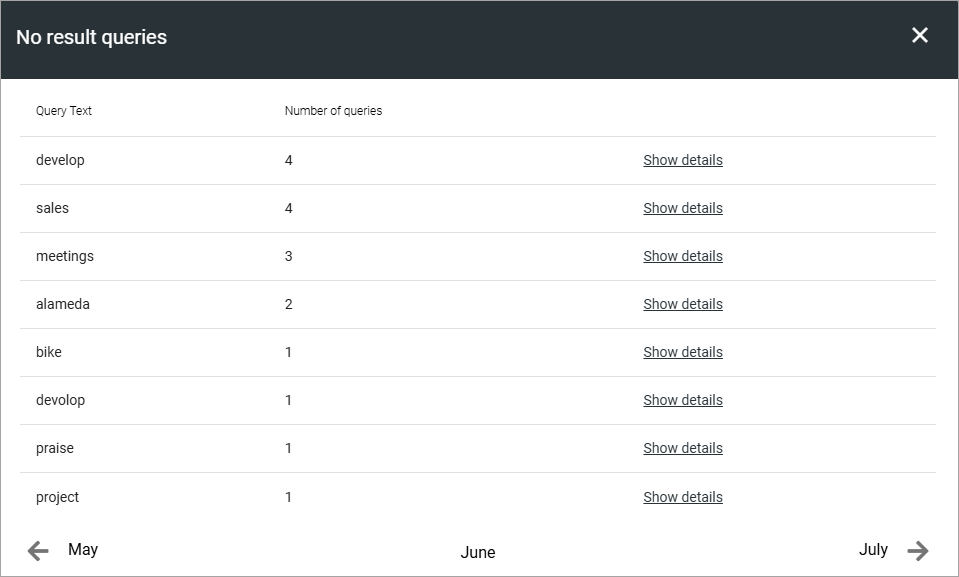Show details for the praise query
This screenshot has width=959, height=577.
click(x=683, y=449)
